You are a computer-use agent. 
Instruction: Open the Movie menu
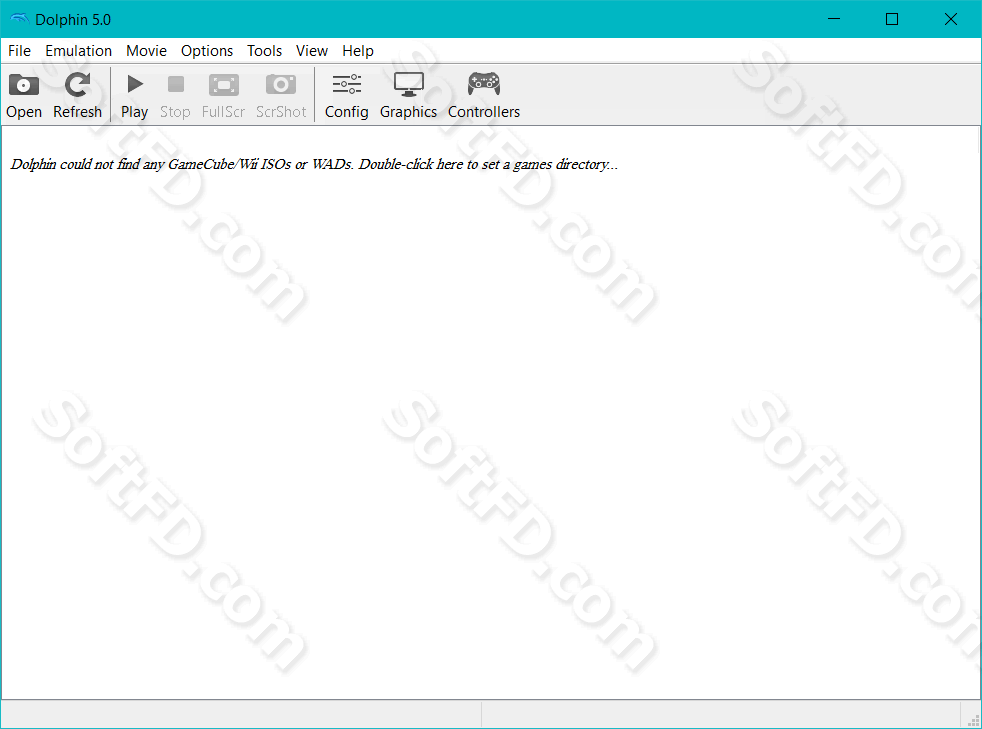coord(147,51)
